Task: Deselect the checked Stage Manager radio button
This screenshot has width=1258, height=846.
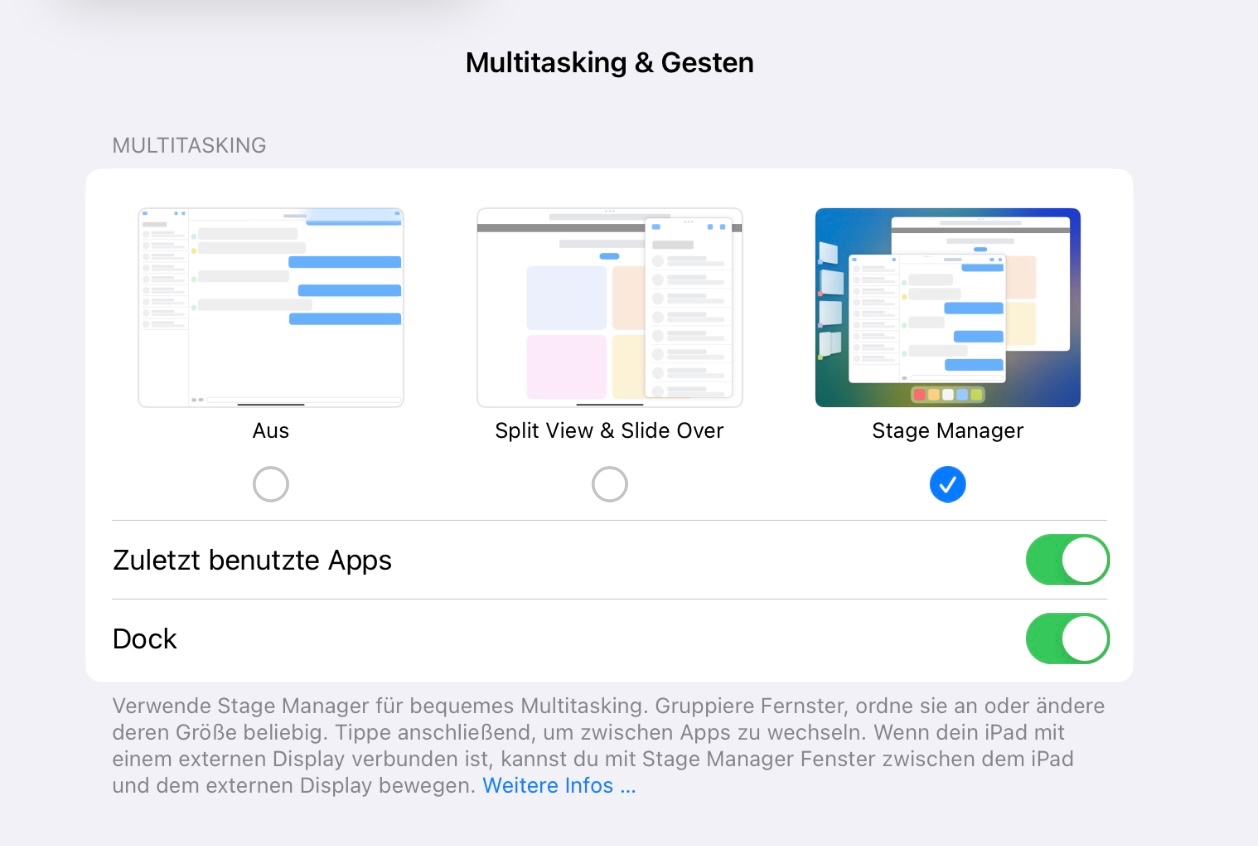Action: [x=947, y=485]
